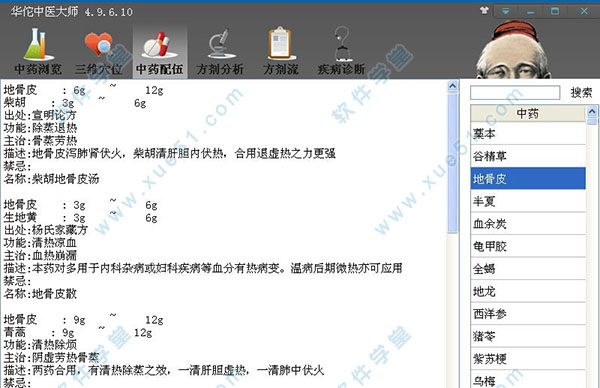Select 龟甲胶 in the herb list
The image size is (600, 388).
tap(528, 246)
